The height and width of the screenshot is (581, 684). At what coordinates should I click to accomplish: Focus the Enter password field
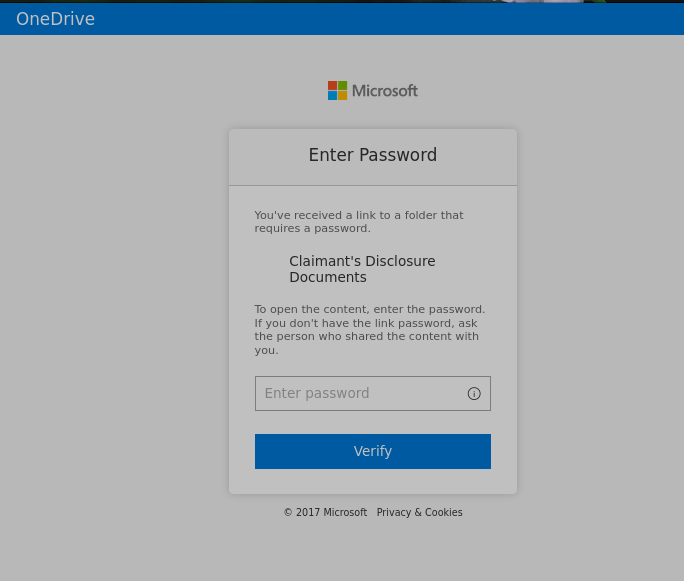(x=373, y=393)
